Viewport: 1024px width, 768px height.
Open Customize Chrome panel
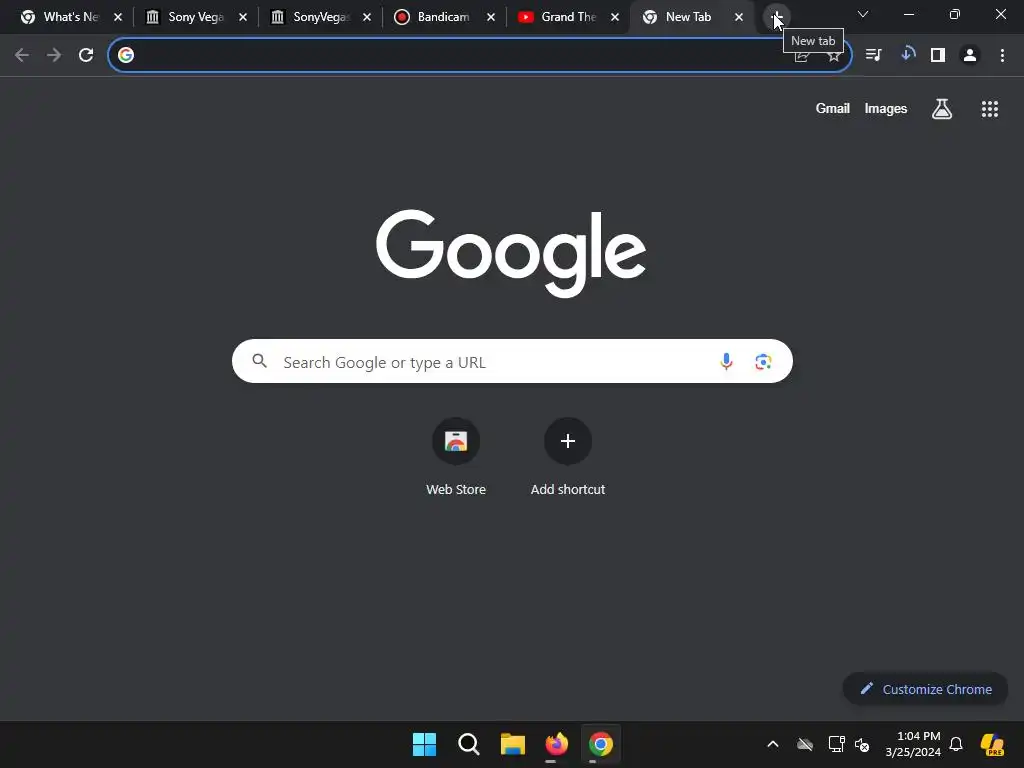click(925, 689)
